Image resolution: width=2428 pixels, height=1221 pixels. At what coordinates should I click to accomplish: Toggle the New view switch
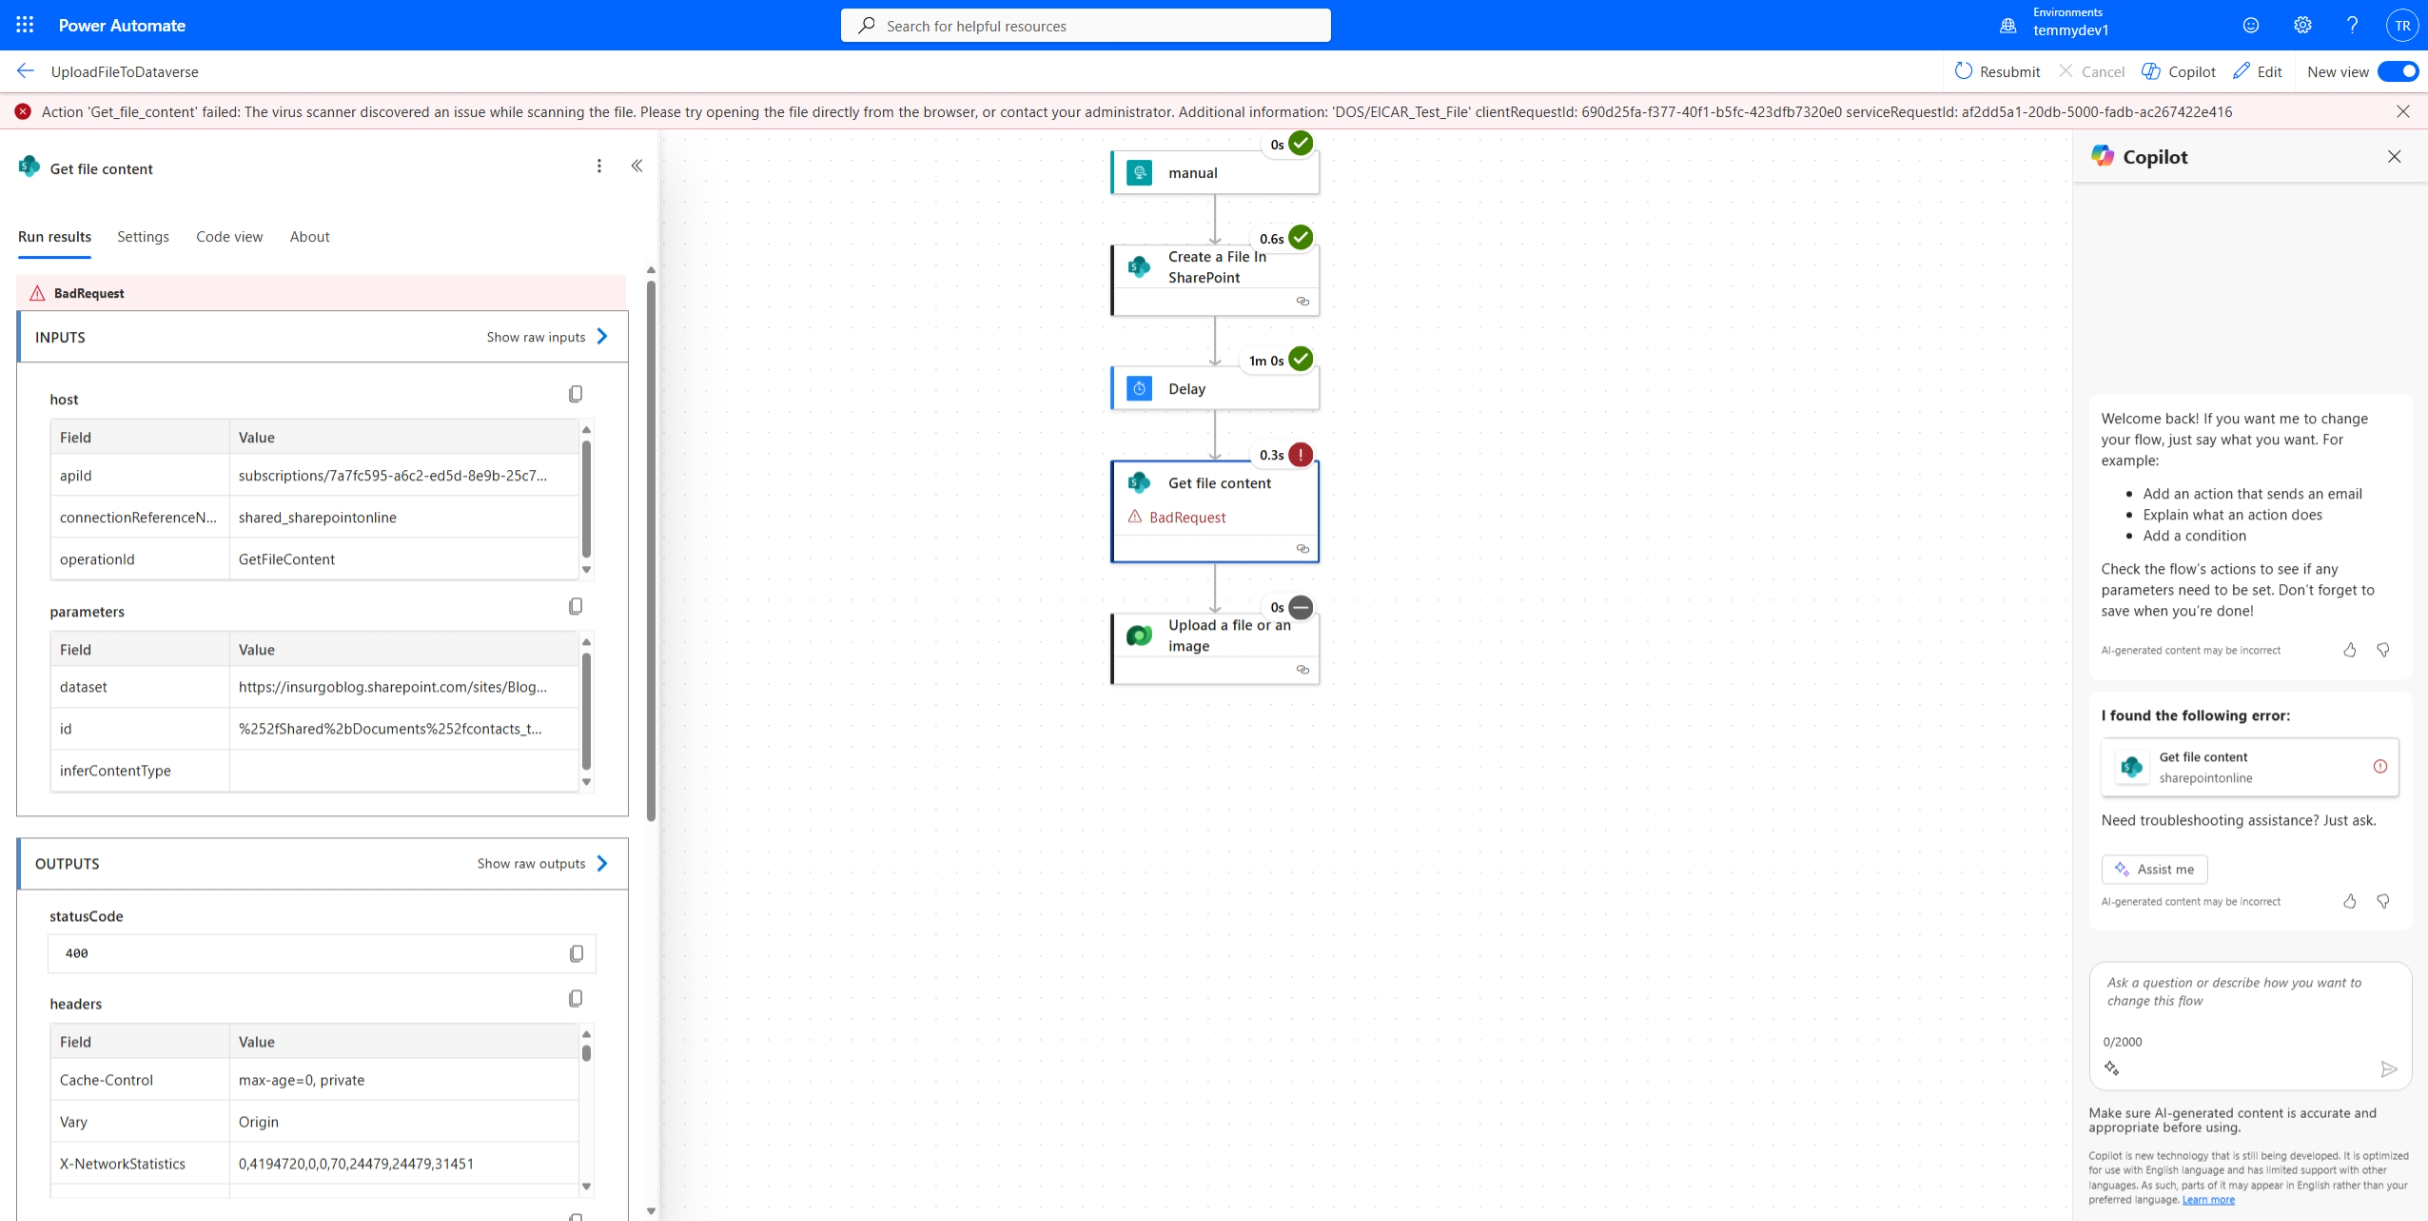[2397, 71]
